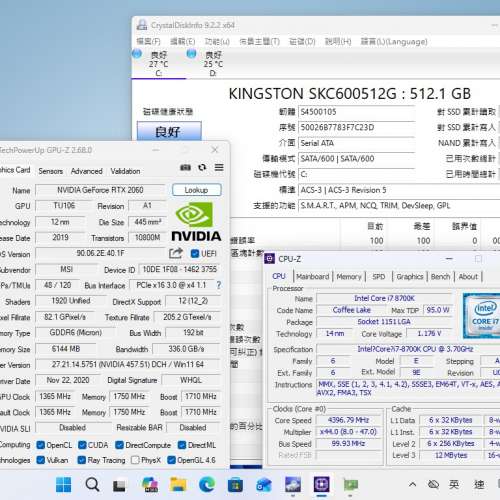
Task: Toggle the DirectML checkbox
Action: point(182,445)
